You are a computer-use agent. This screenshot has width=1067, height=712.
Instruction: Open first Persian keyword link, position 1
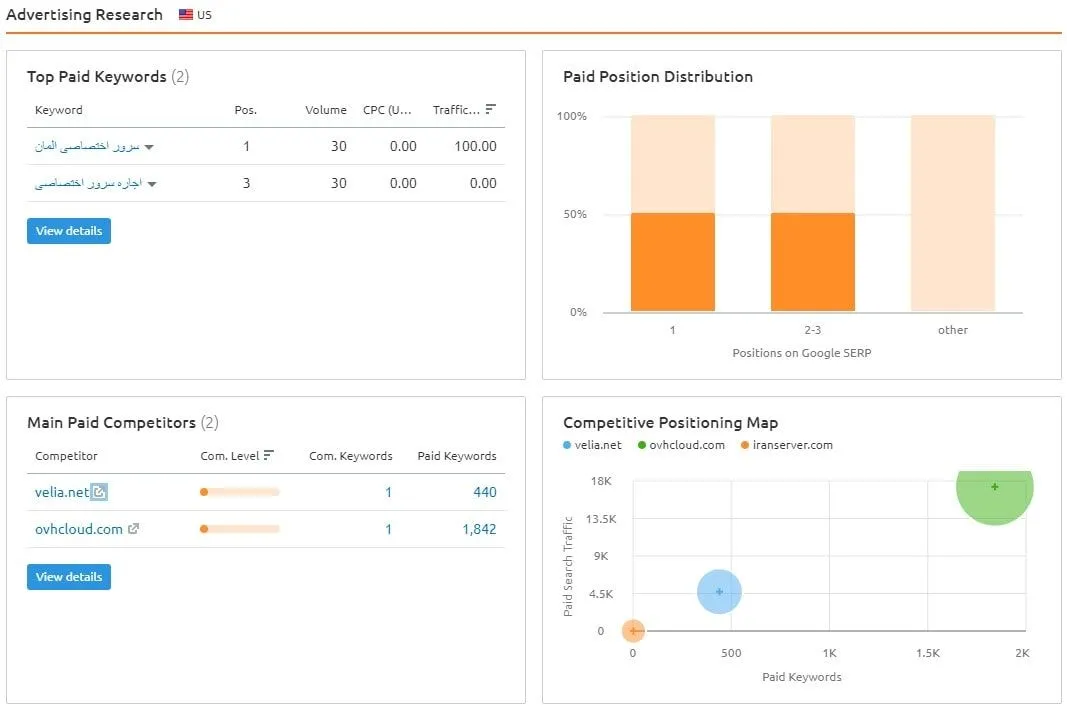[x=87, y=146]
